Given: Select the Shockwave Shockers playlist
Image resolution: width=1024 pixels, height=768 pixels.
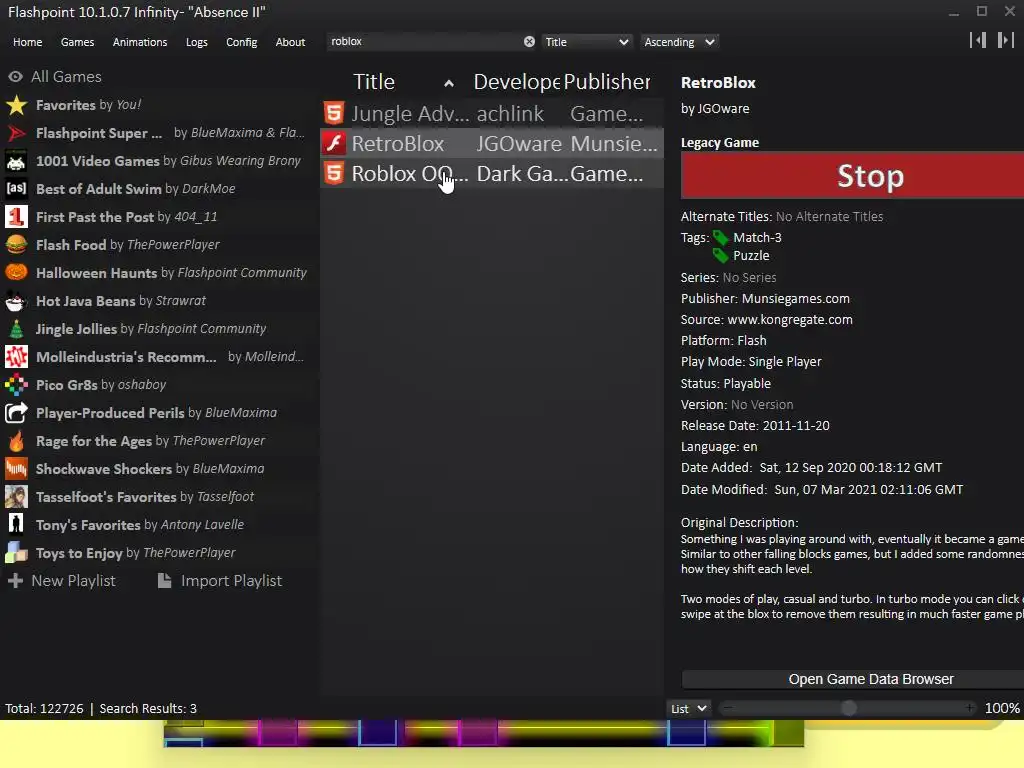Looking at the screenshot, I should point(157,469).
